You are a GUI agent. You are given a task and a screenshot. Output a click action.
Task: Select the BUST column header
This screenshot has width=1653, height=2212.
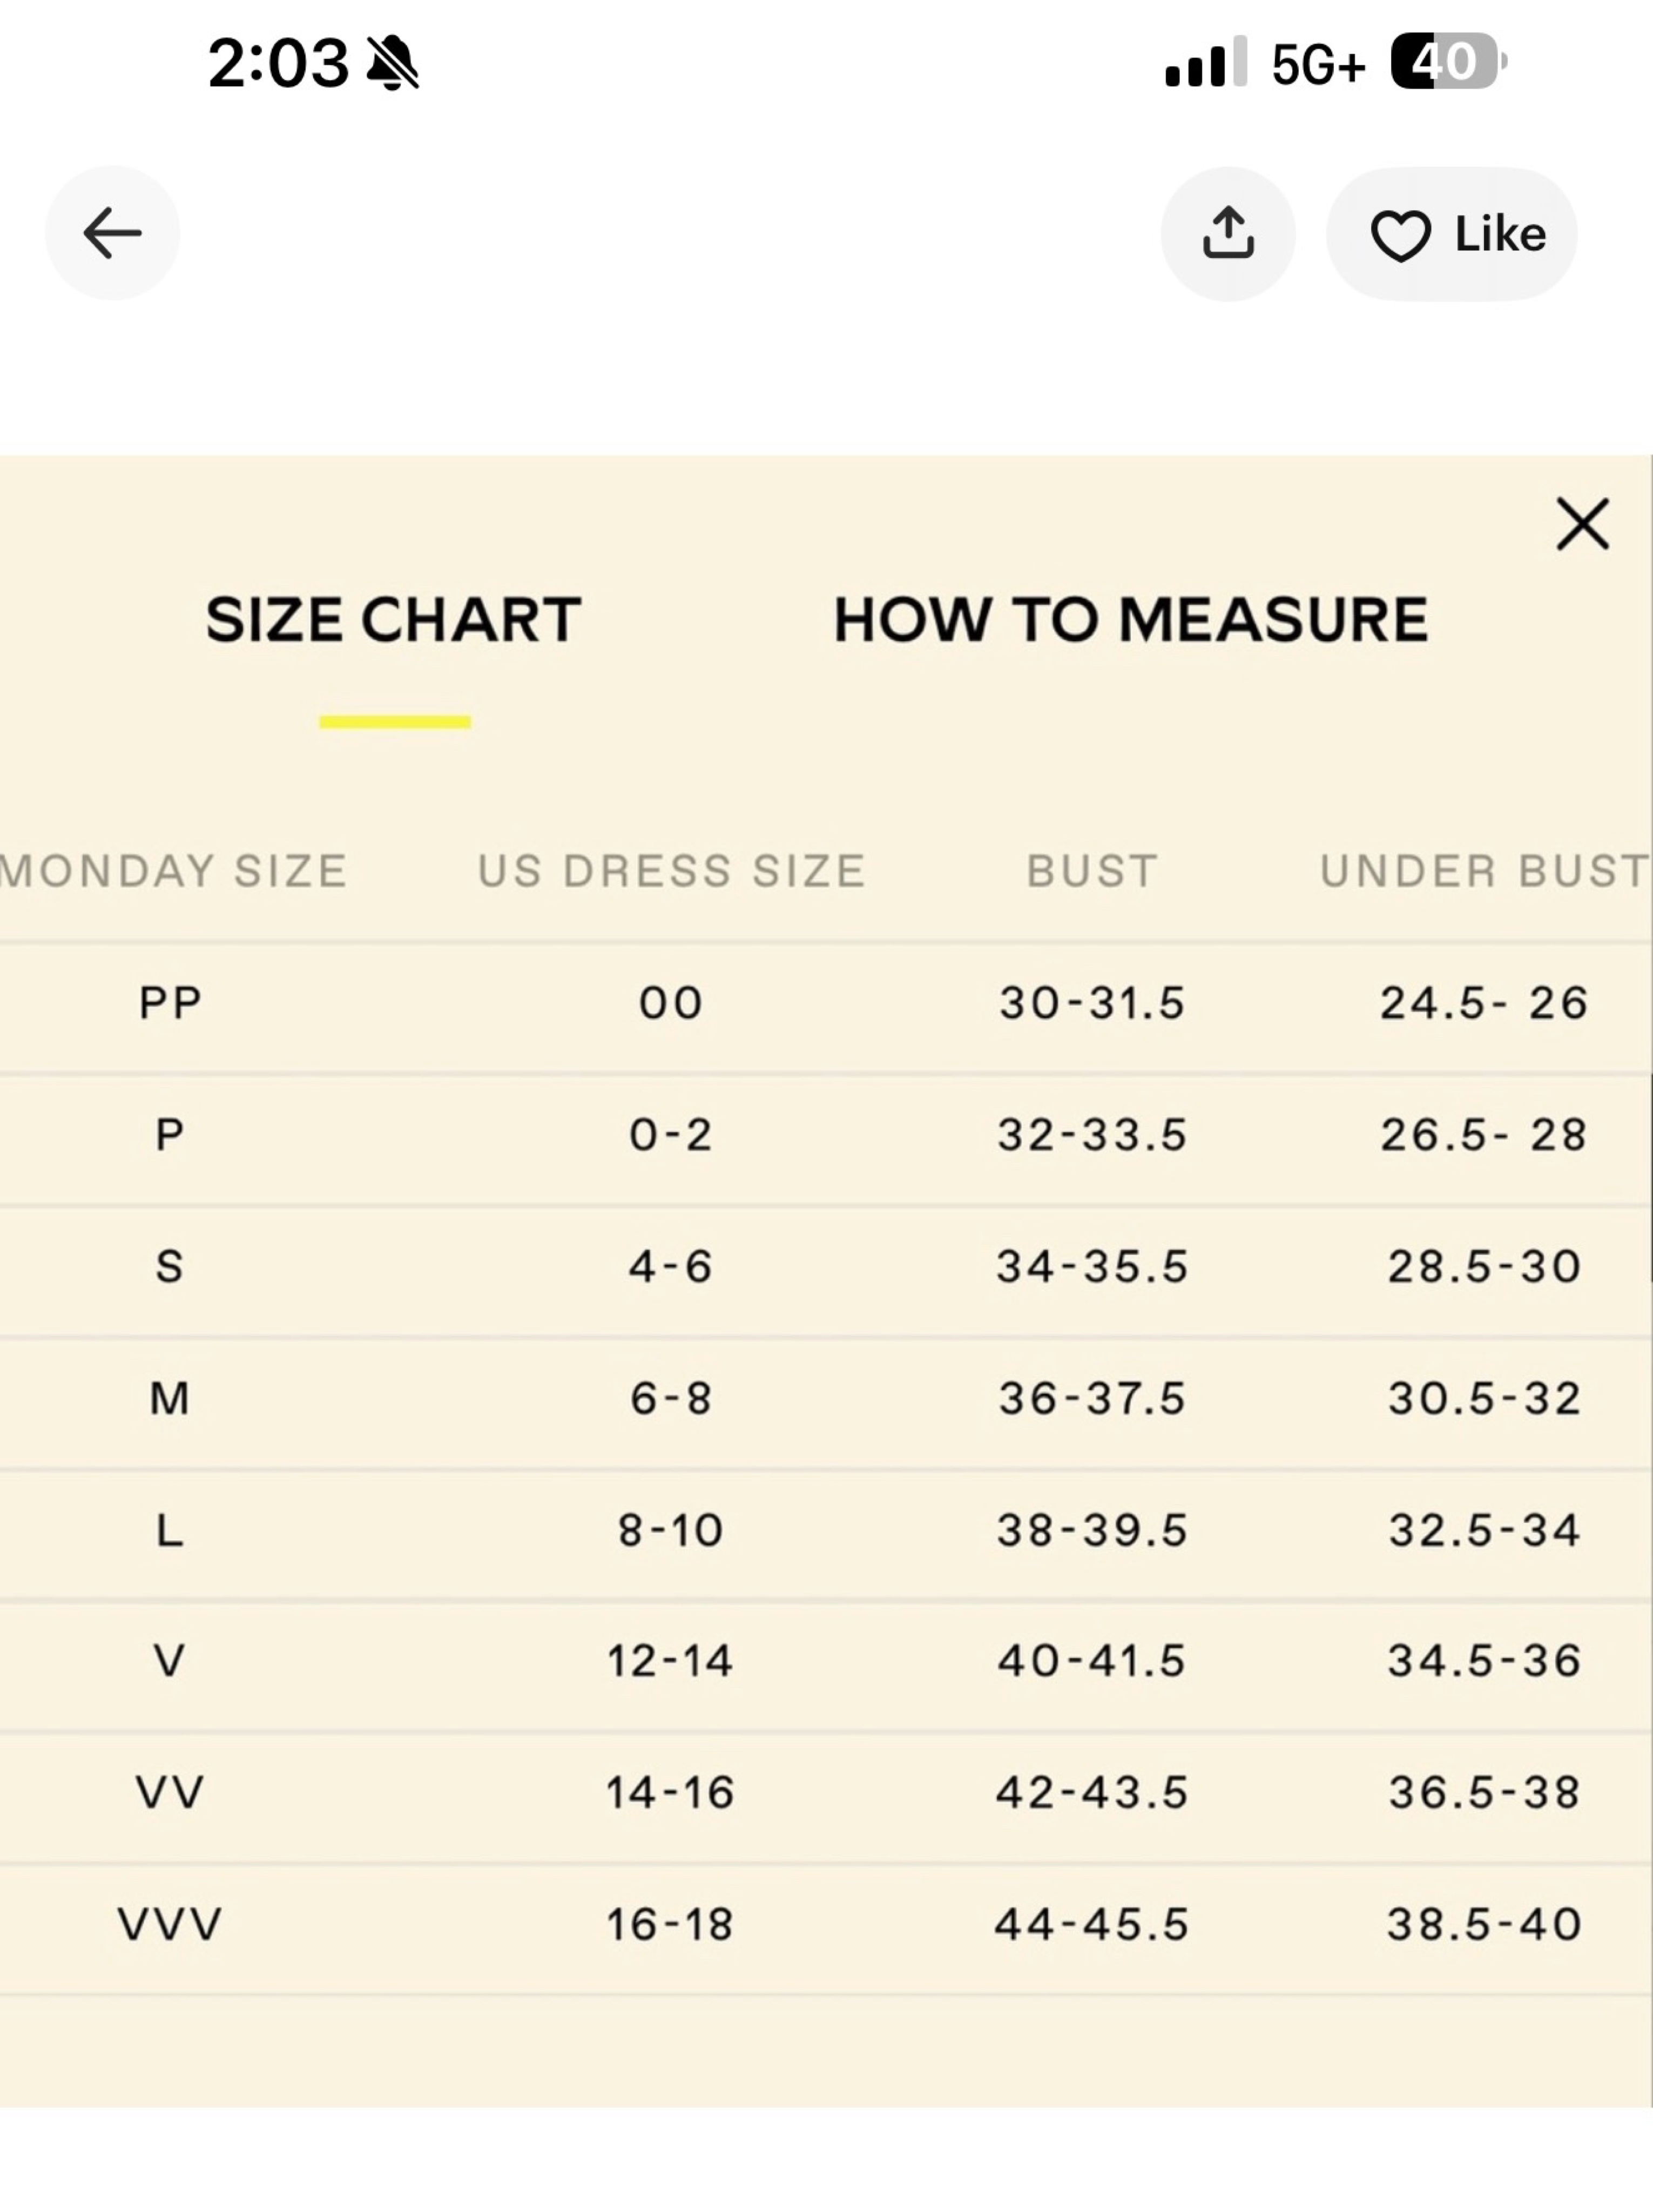pyautogui.click(x=1092, y=871)
